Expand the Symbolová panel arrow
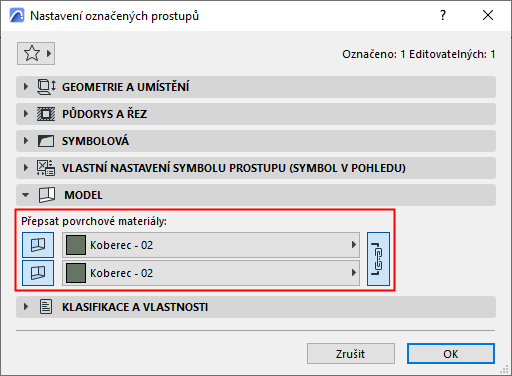Viewport: 512px width, 376px height. [26, 141]
